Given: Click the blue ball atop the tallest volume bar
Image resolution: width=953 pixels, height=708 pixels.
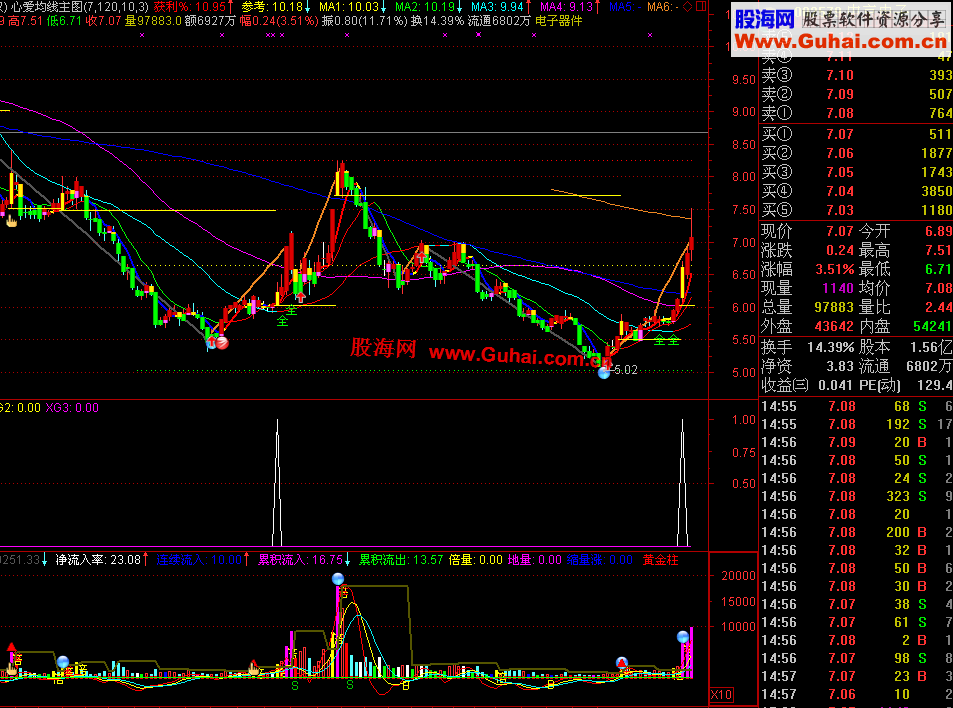Looking at the screenshot, I should pos(338,579).
